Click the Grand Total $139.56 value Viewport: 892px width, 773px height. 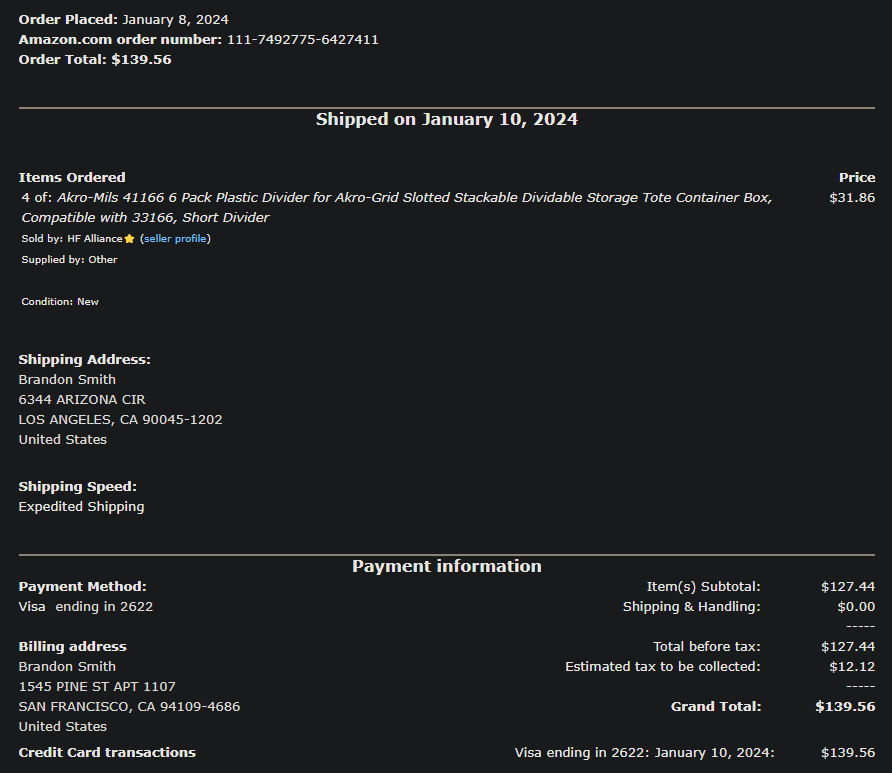845,706
